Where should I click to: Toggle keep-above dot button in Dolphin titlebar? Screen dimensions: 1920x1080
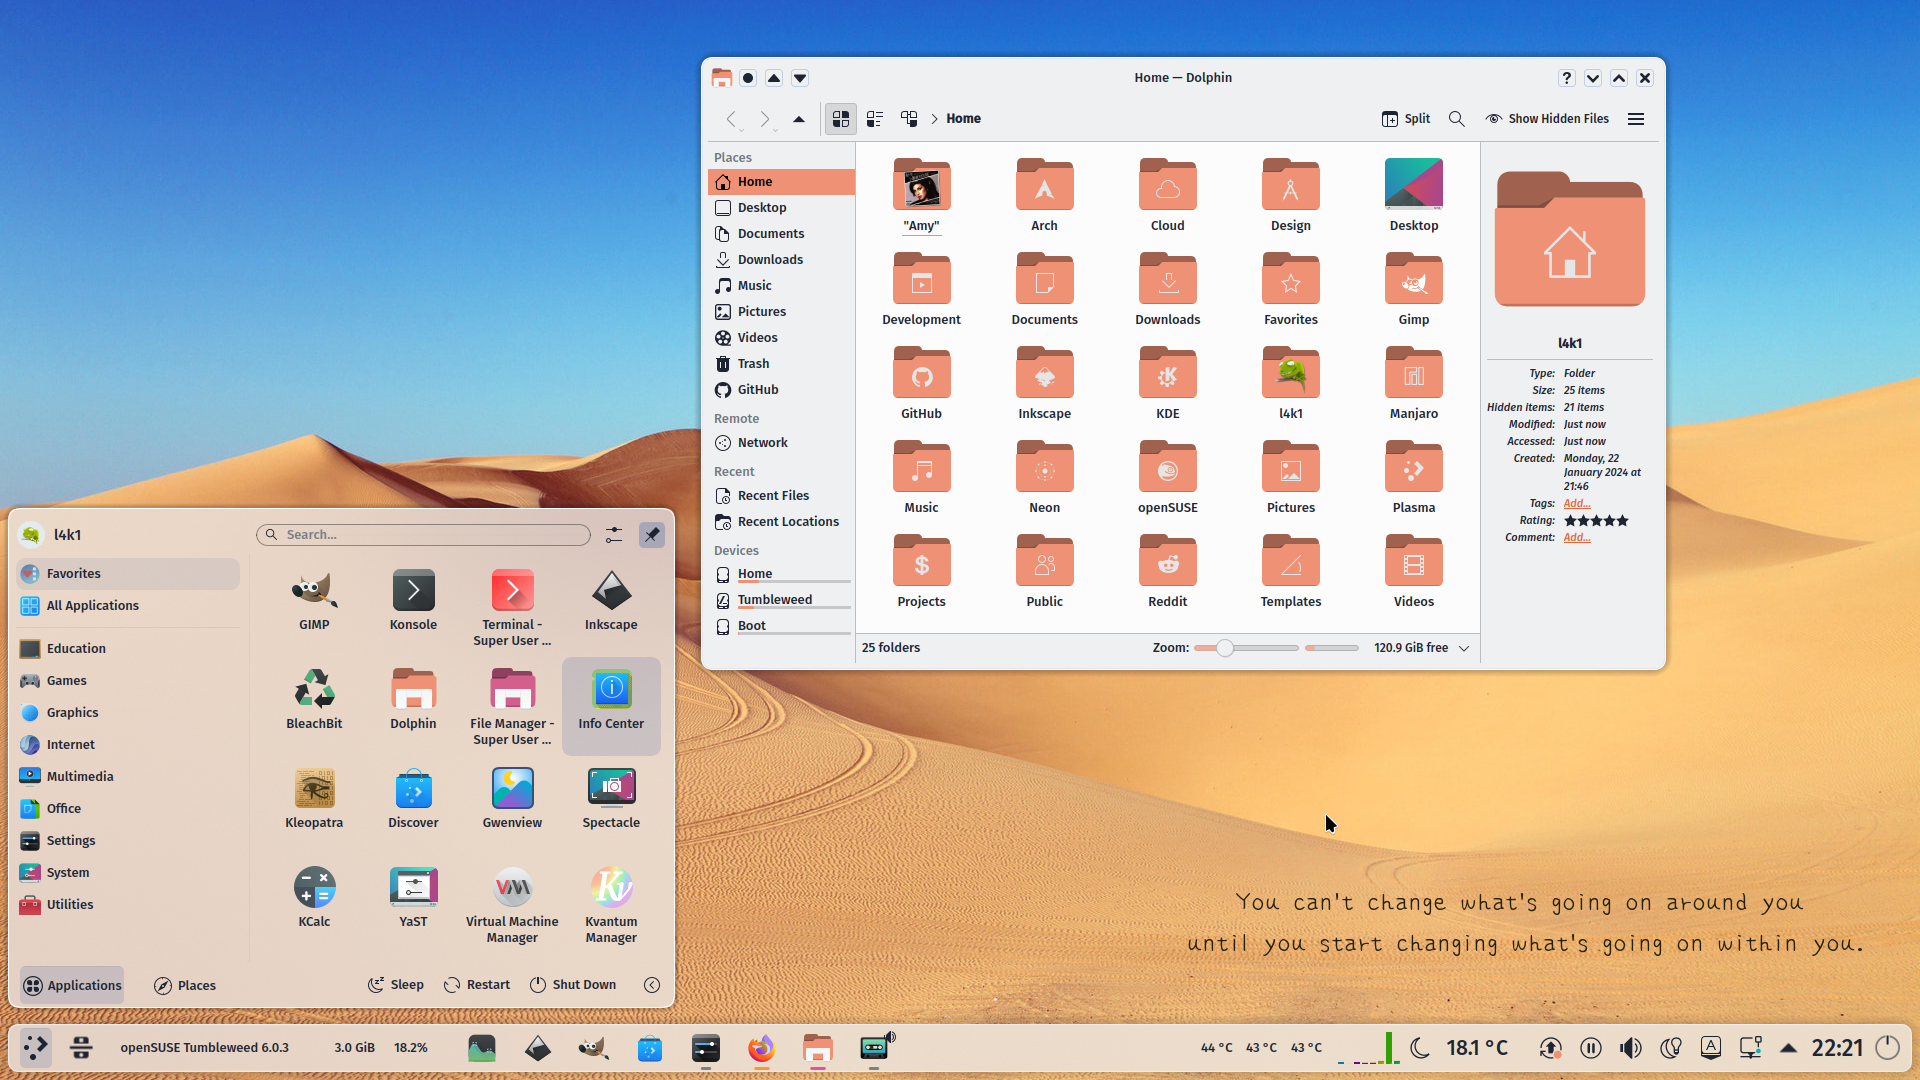coord(748,78)
